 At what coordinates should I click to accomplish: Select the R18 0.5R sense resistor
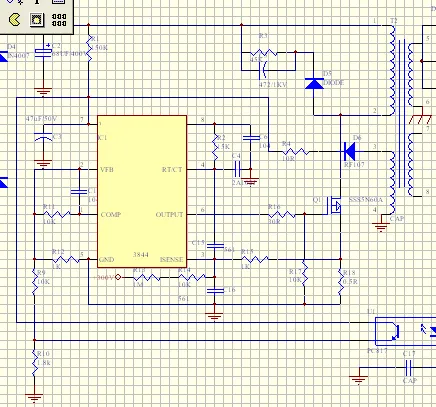coord(341,282)
